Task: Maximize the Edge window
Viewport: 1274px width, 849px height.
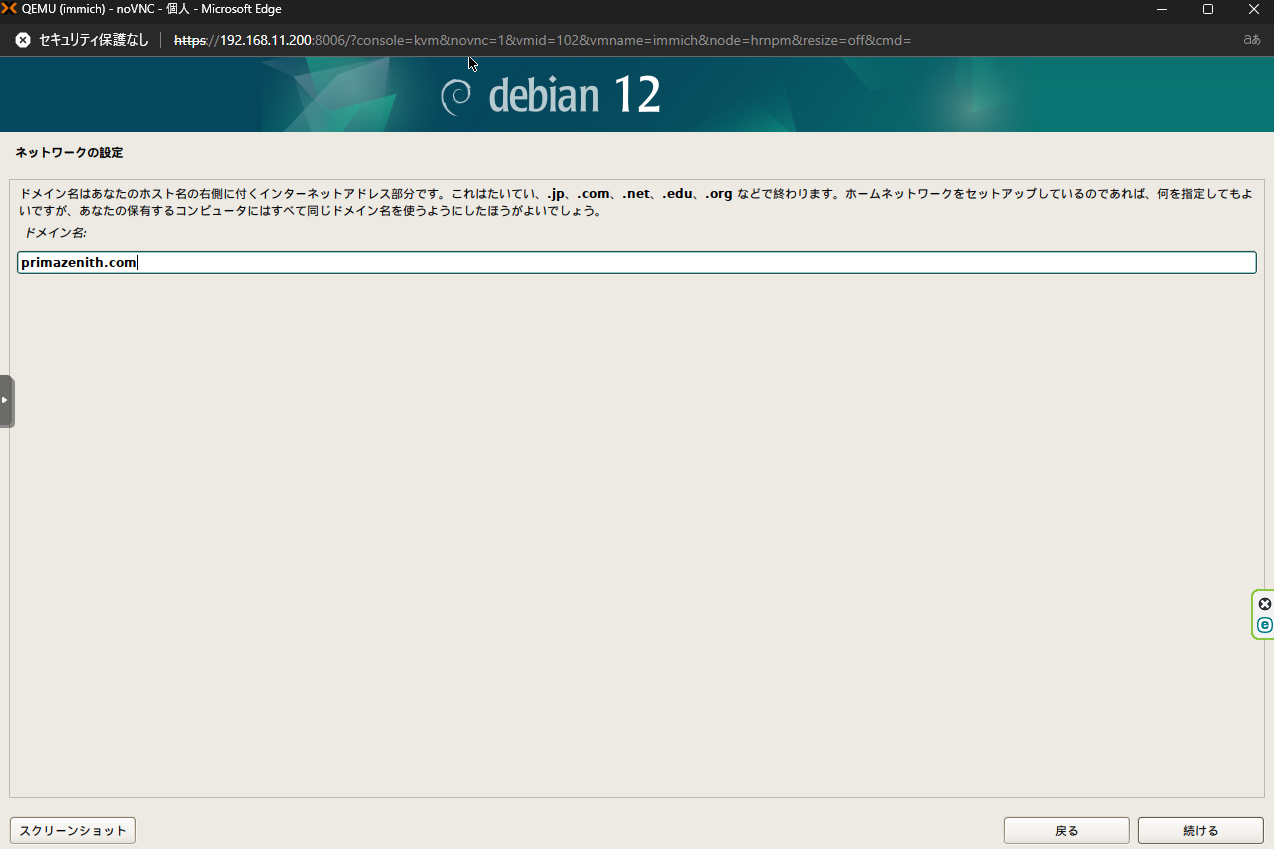Action: (1208, 9)
